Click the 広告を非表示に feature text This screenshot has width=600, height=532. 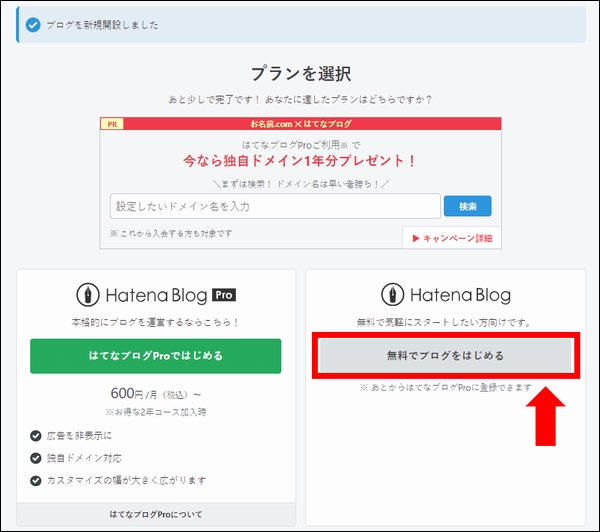pos(79,436)
